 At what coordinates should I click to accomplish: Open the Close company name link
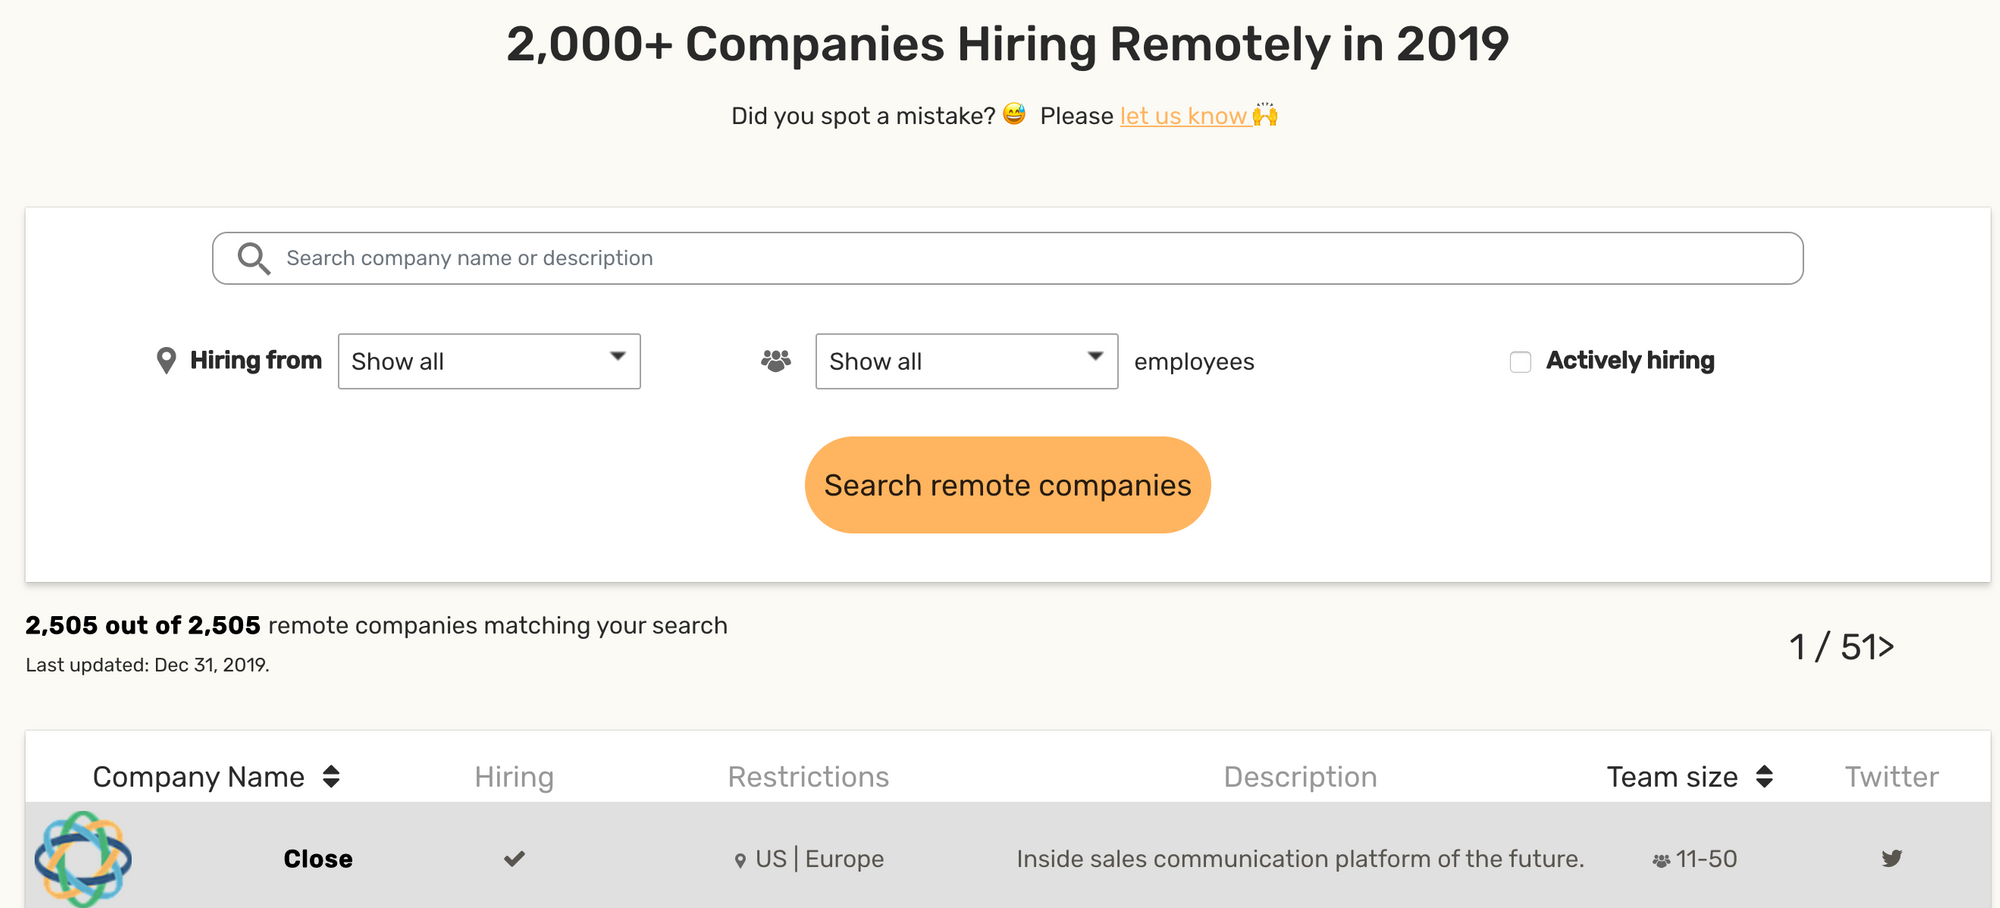(318, 859)
